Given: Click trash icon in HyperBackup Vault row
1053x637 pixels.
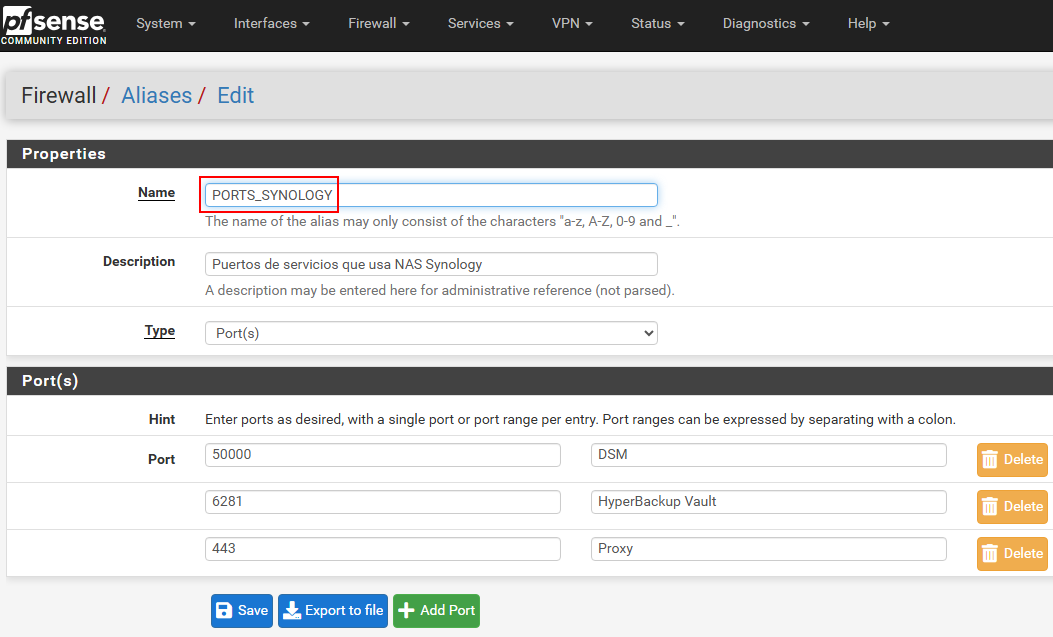Looking at the screenshot, I should (990, 507).
